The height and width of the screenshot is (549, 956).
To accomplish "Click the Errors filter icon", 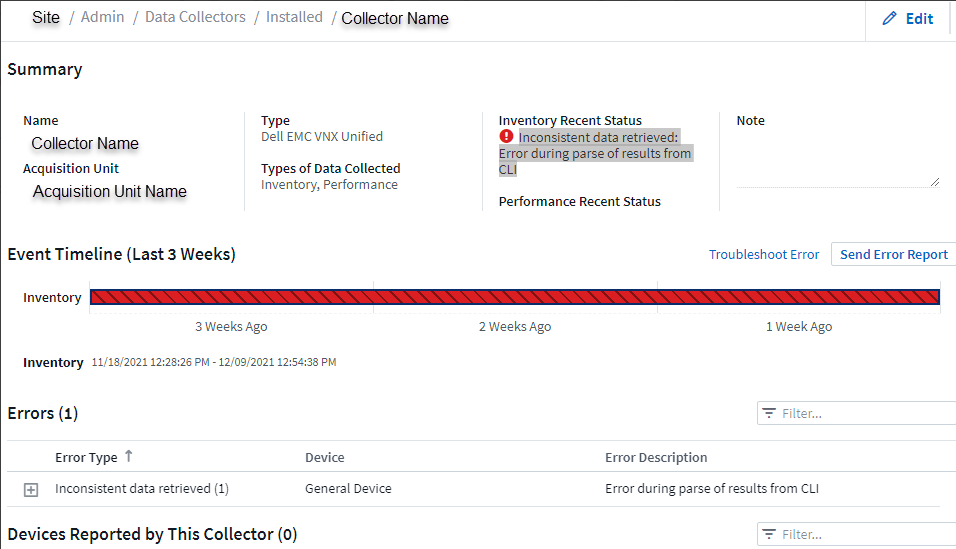I will (x=769, y=413).
